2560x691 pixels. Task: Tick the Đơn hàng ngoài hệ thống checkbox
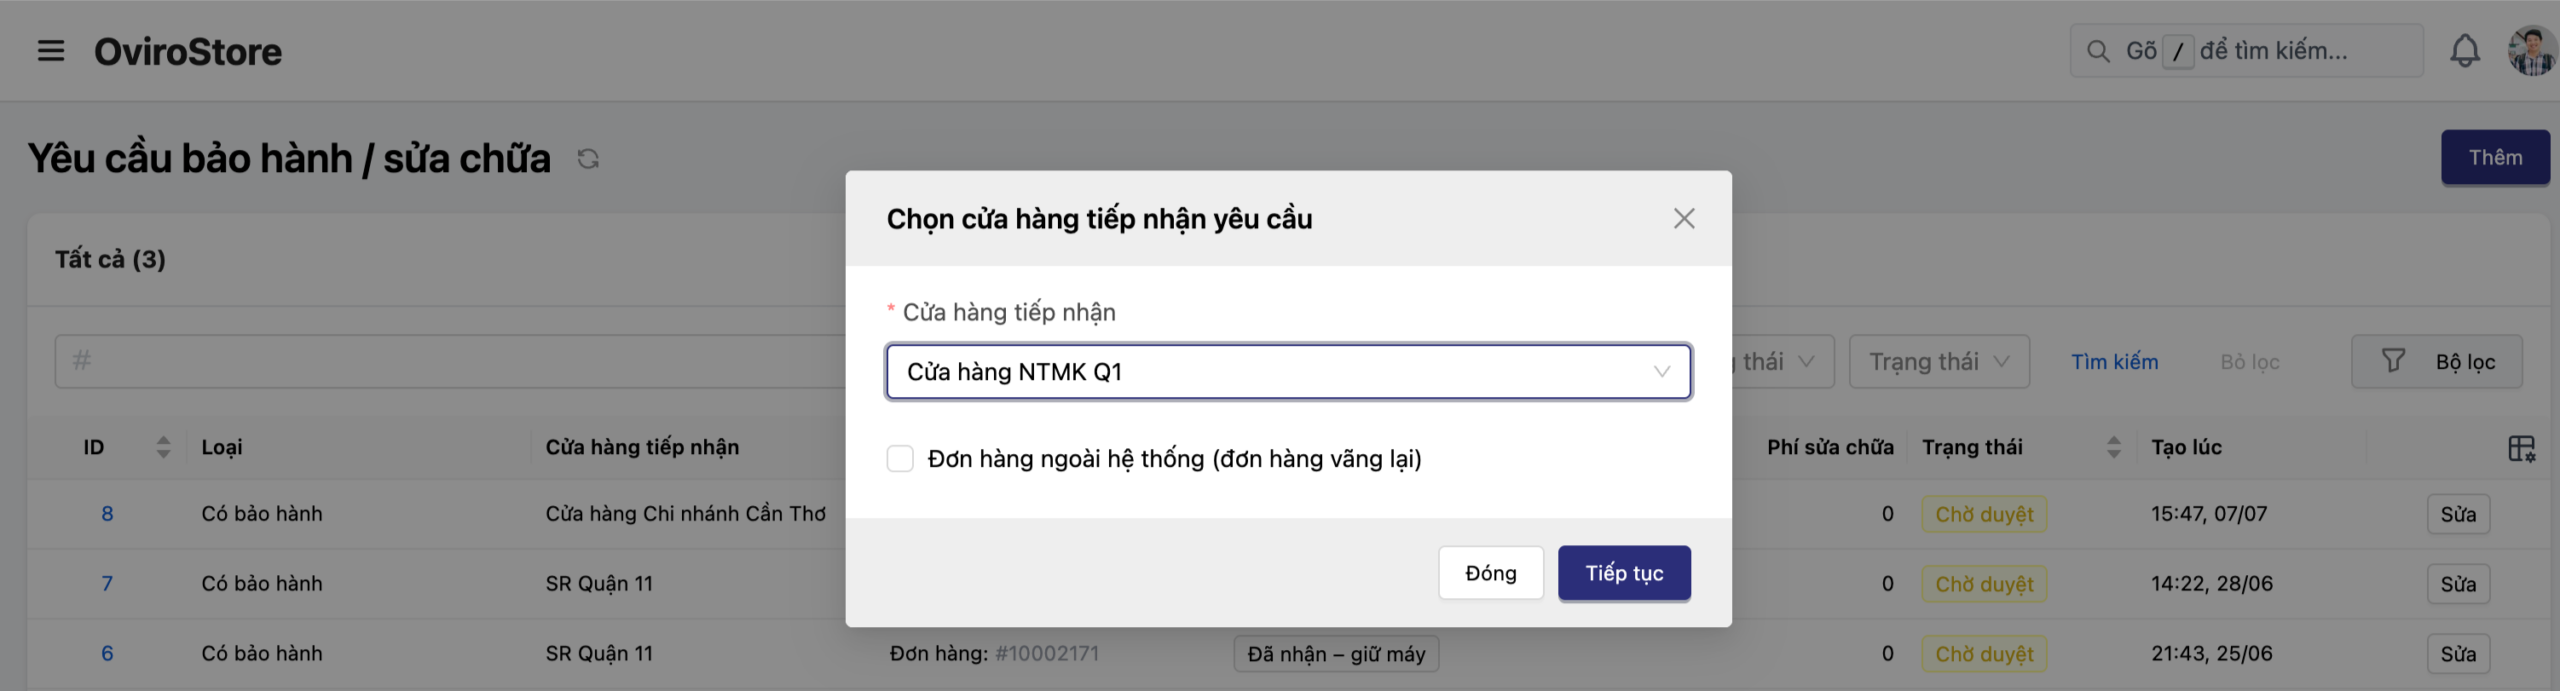900,459
